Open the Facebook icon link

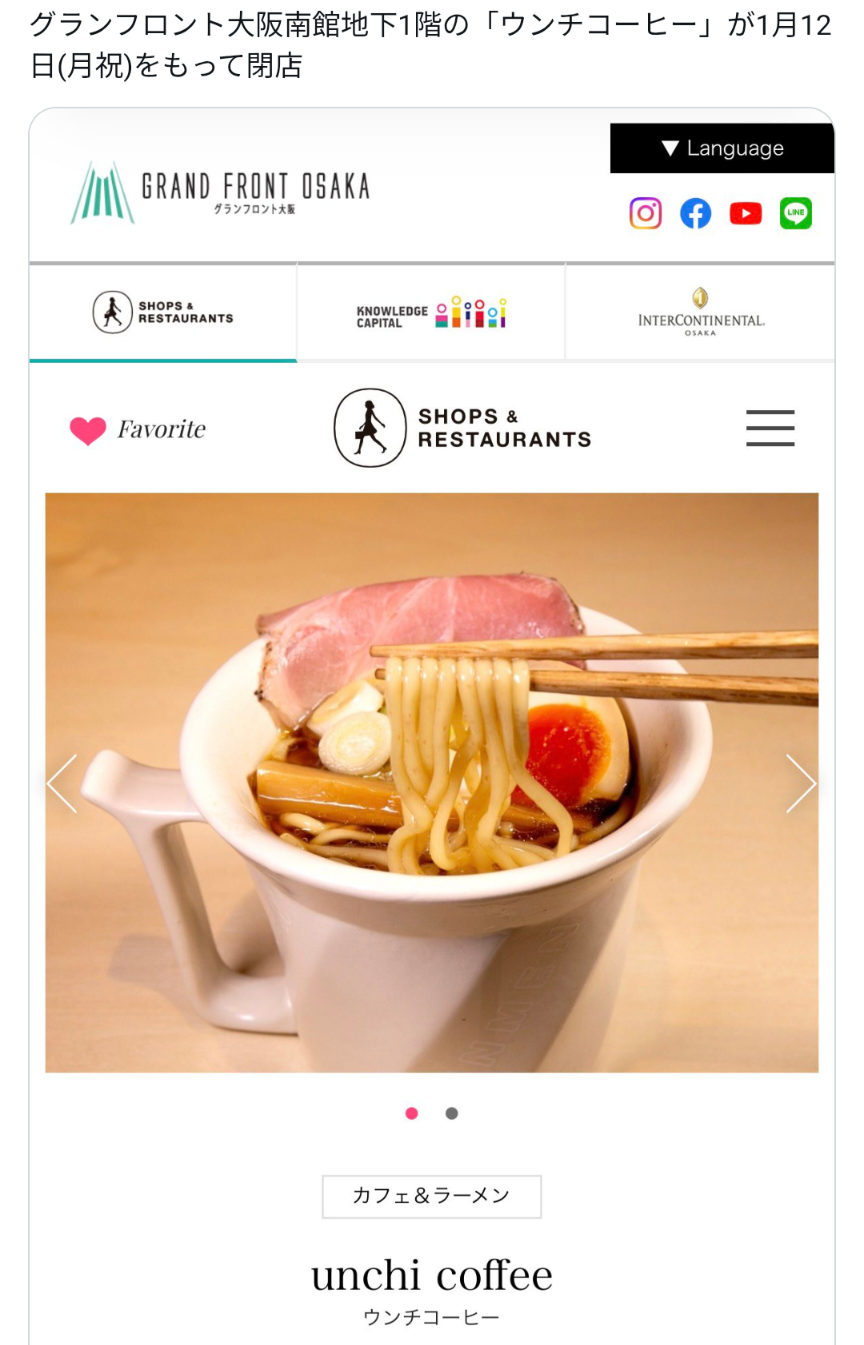click(x=696, y=213)
